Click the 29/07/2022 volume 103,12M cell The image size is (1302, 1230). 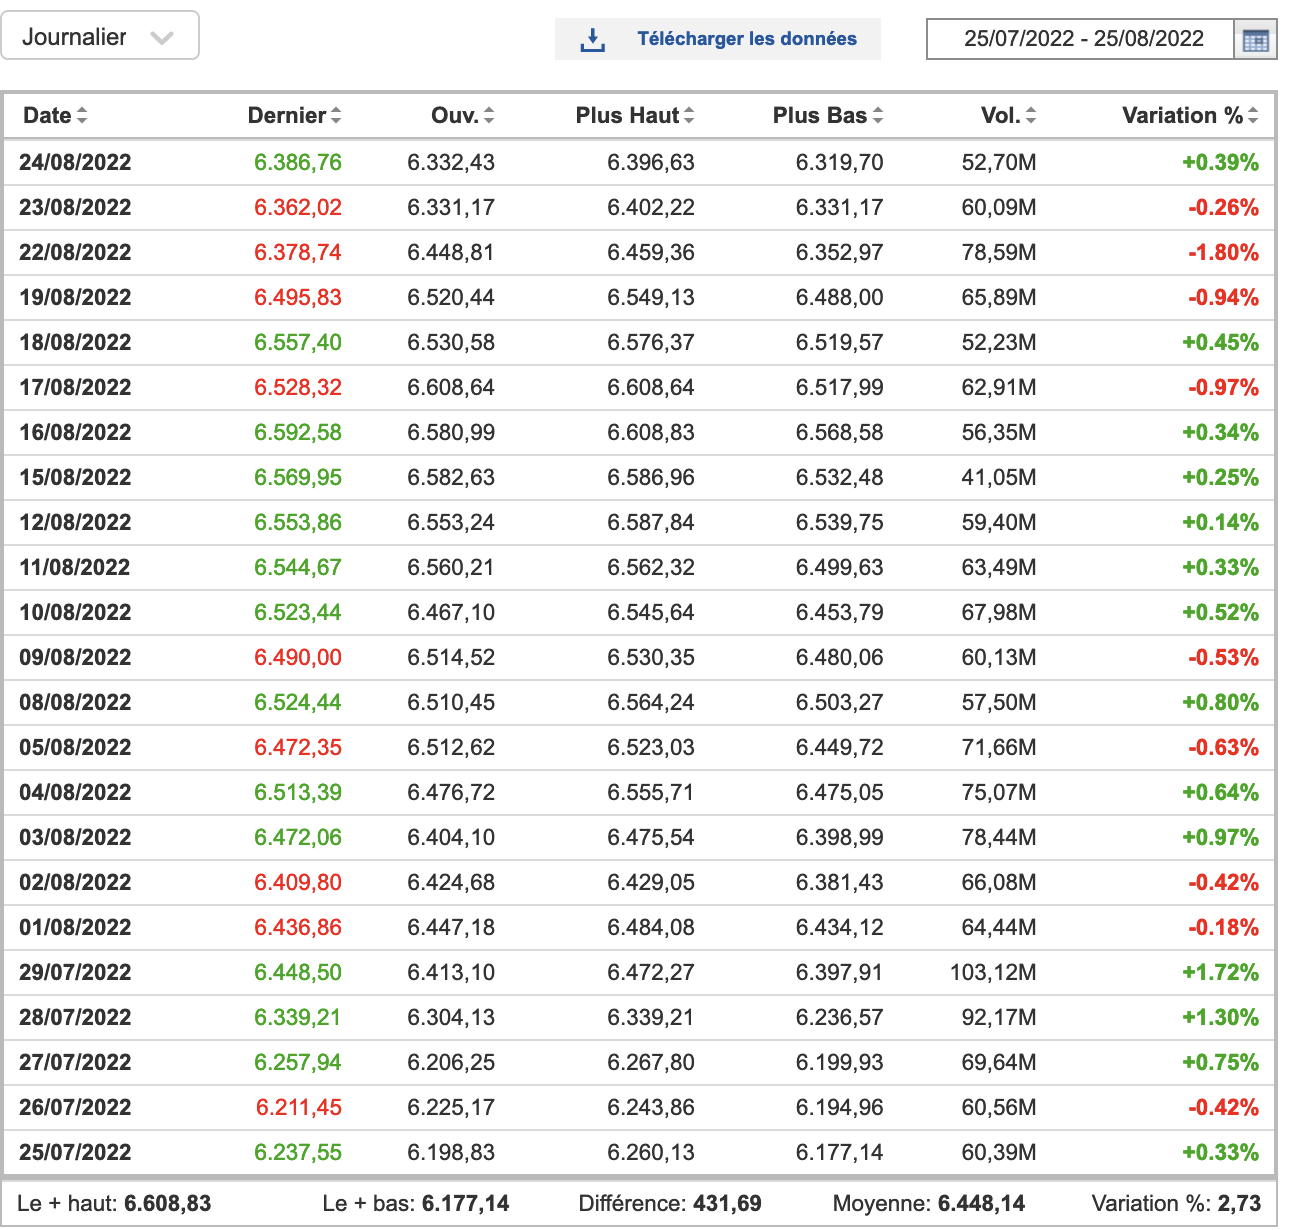(993, 972)
